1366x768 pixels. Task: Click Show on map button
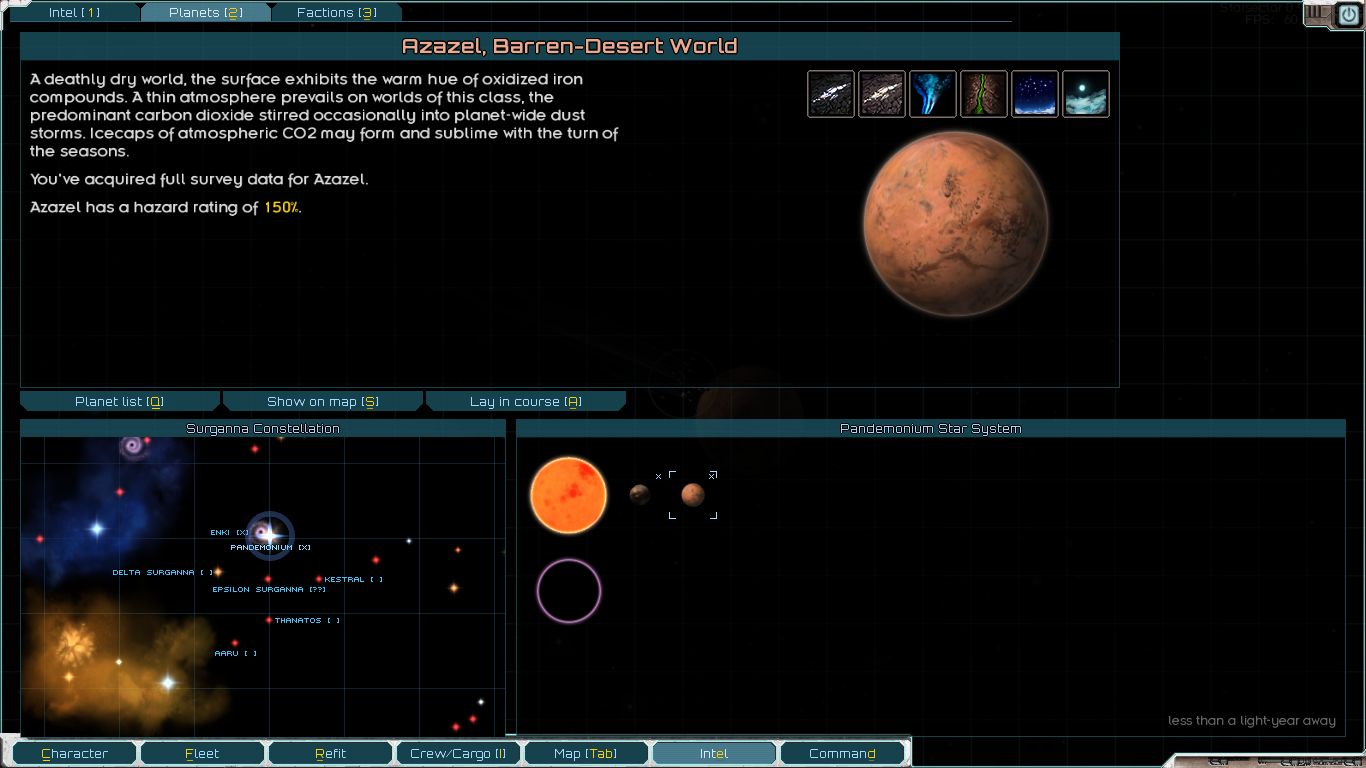point(322,402)
